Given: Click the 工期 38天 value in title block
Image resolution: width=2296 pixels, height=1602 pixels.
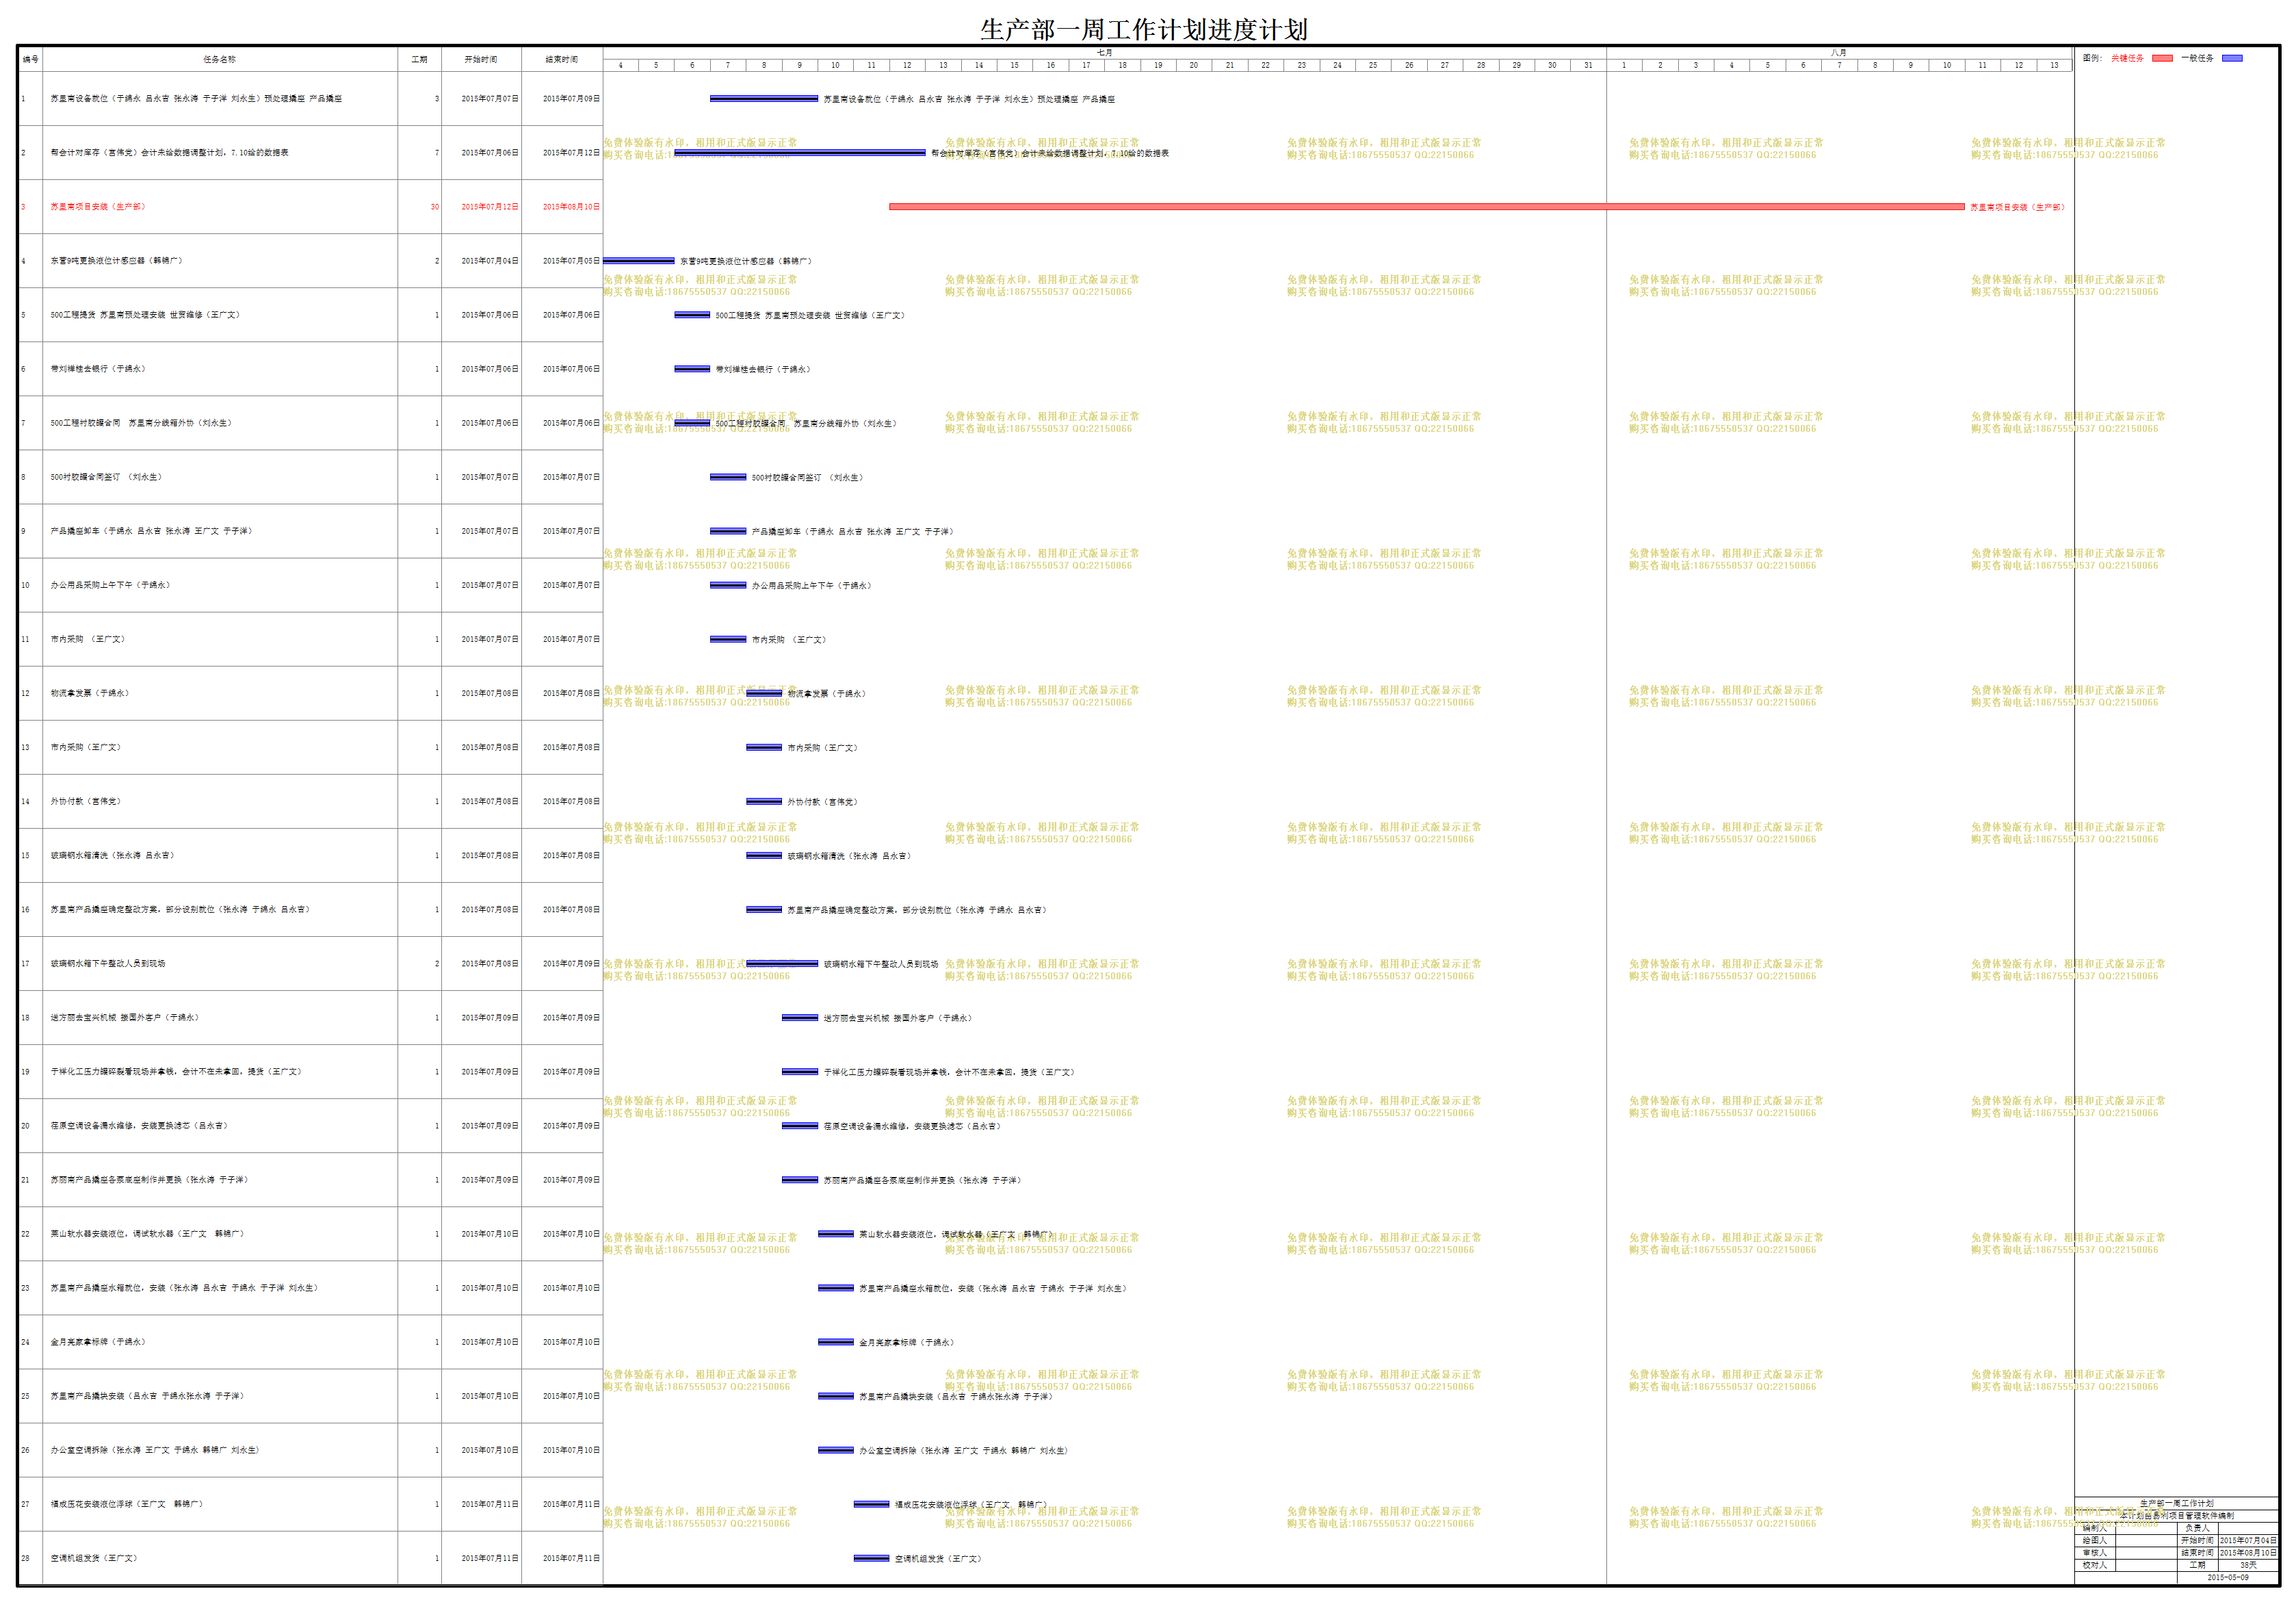Looking at the screenshot, I should click(2248, 1565).
